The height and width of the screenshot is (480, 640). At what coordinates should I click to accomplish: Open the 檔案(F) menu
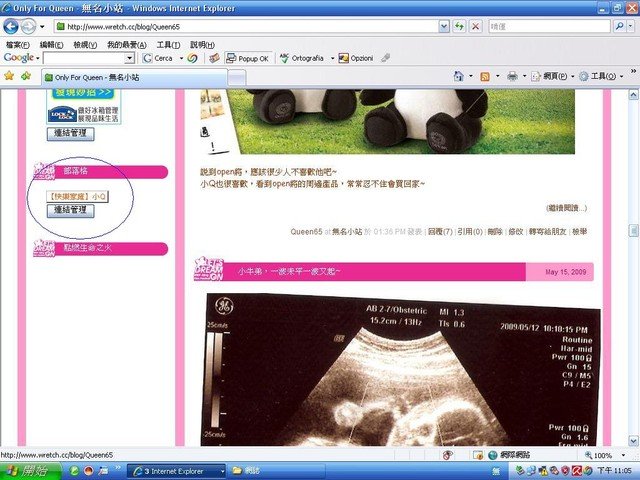coord(17,45)
